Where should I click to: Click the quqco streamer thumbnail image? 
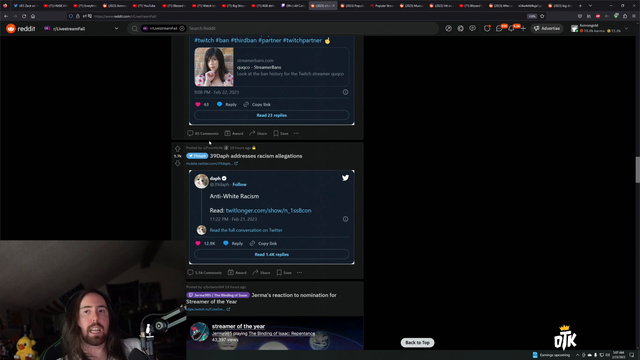[214, 67]
